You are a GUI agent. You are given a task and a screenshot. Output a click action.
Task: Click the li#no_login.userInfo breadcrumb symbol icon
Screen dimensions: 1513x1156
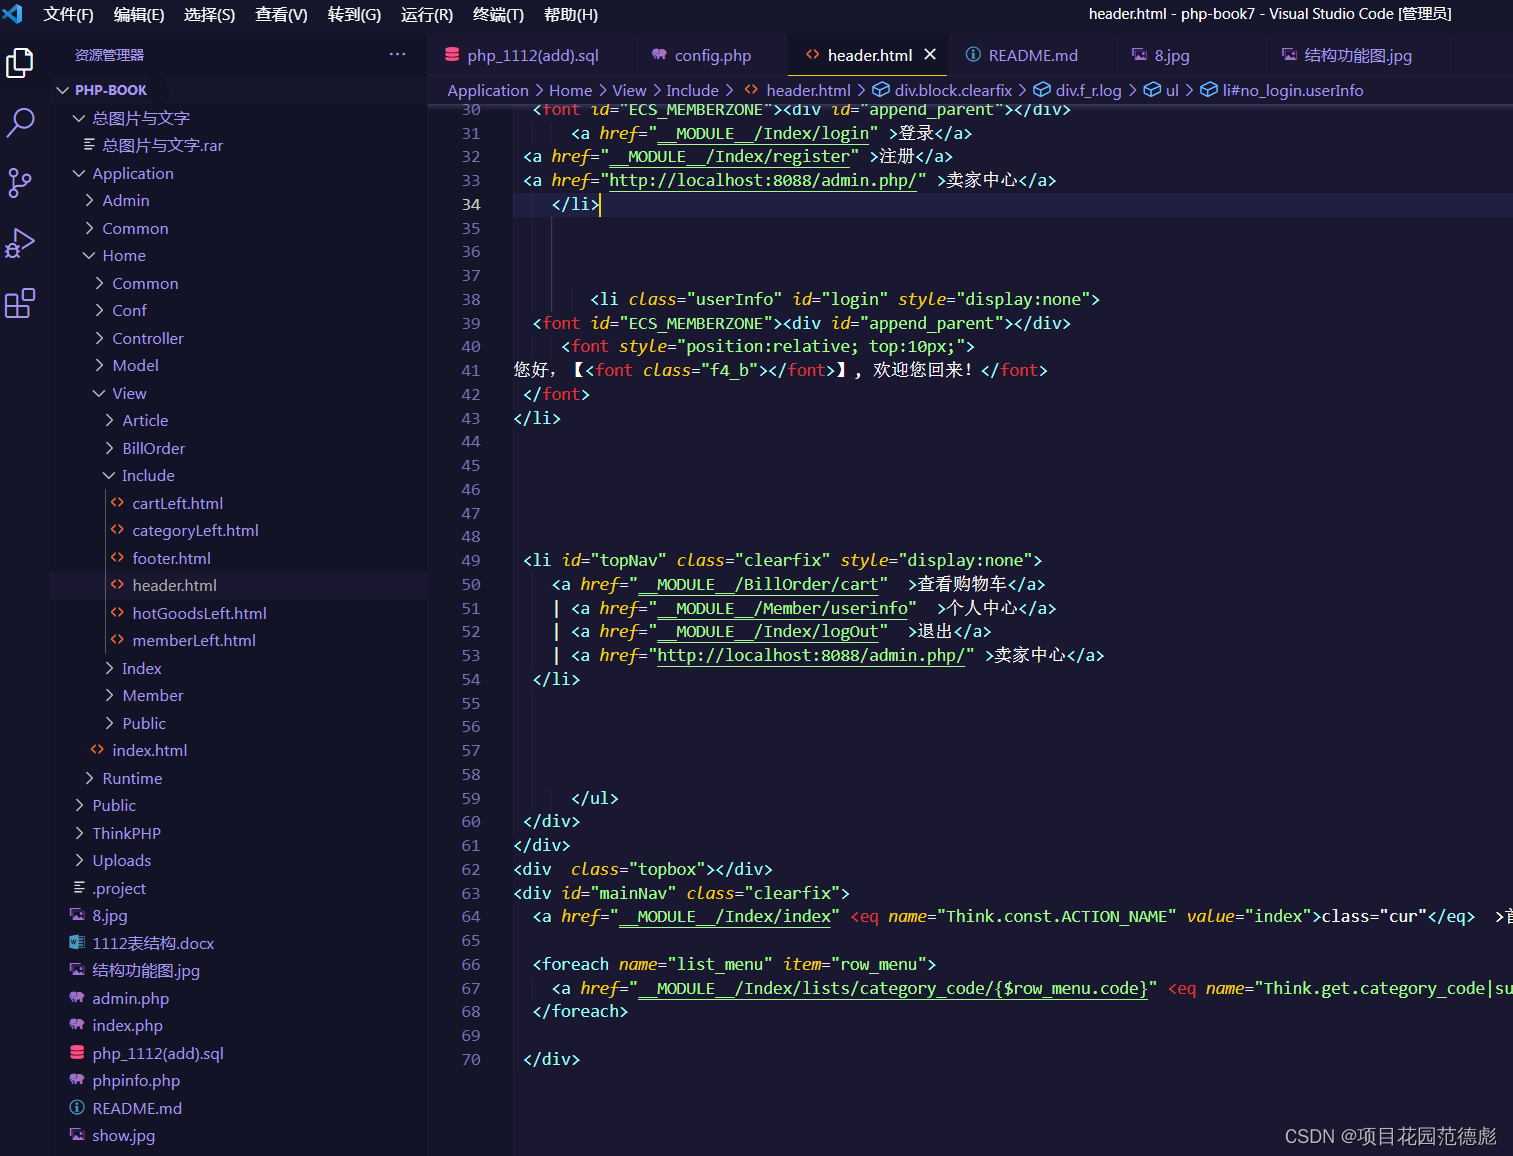pos(1209,90)
